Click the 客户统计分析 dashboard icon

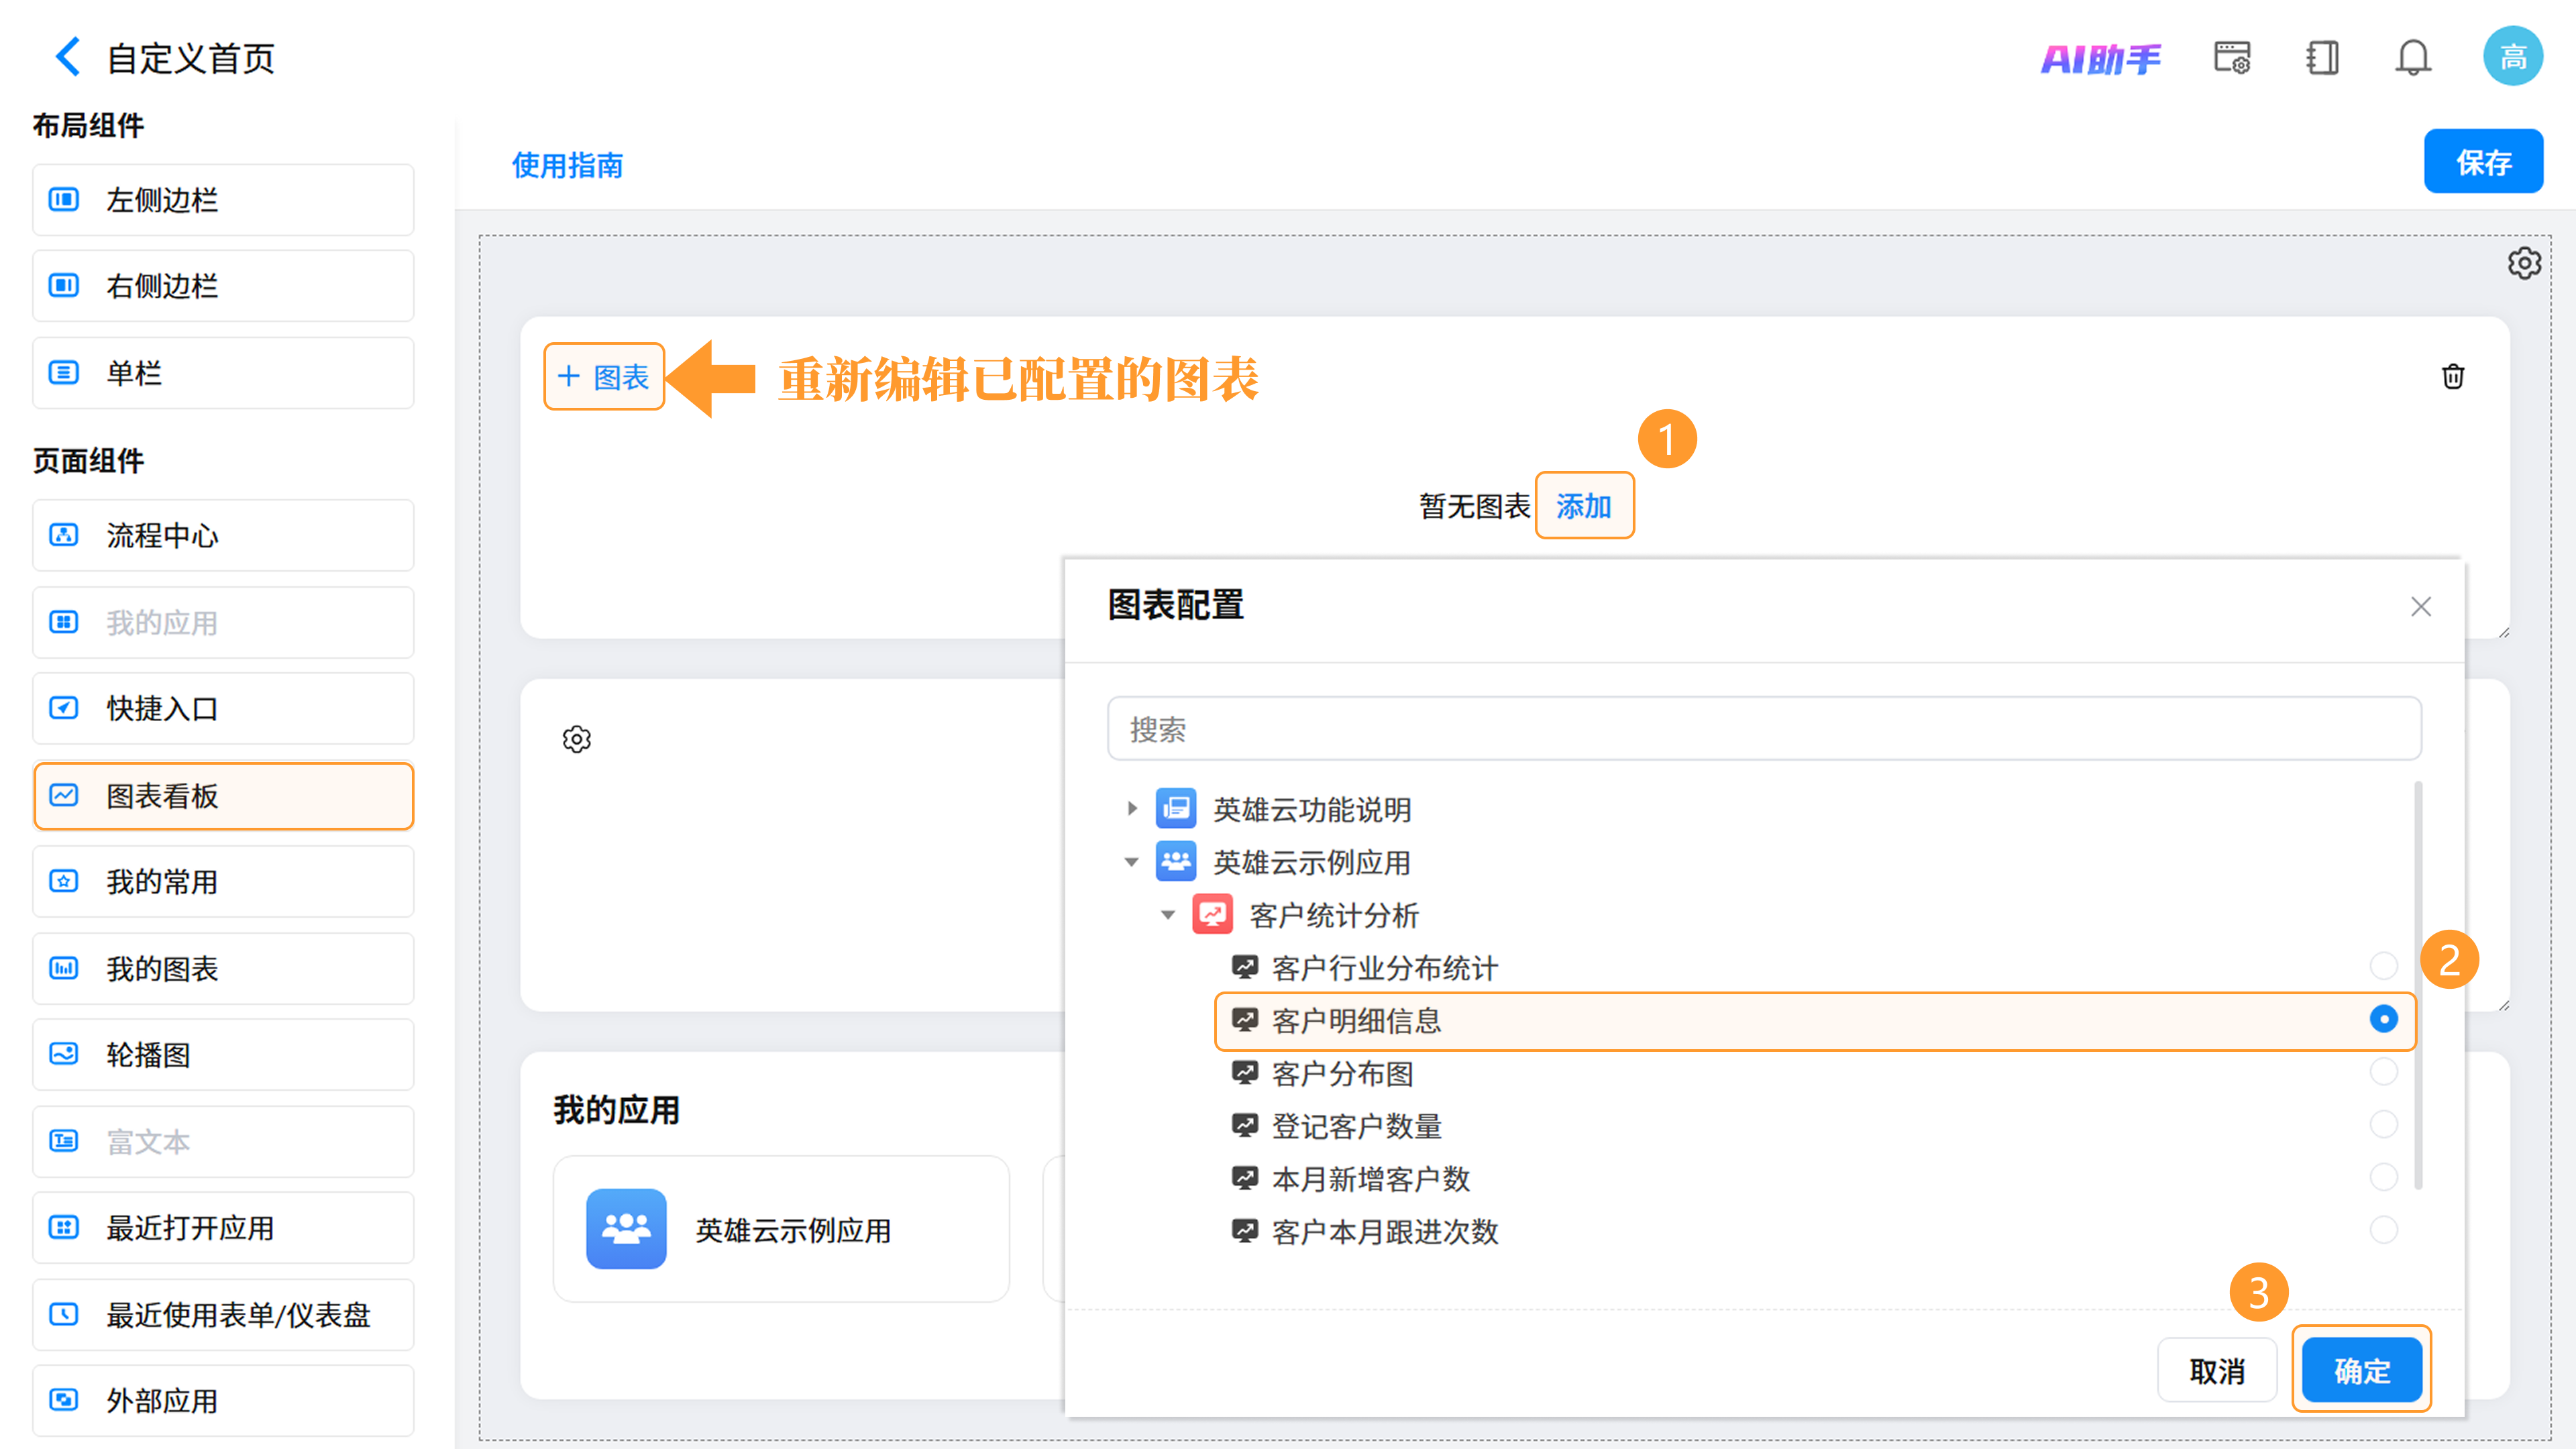pos(1212,914)
